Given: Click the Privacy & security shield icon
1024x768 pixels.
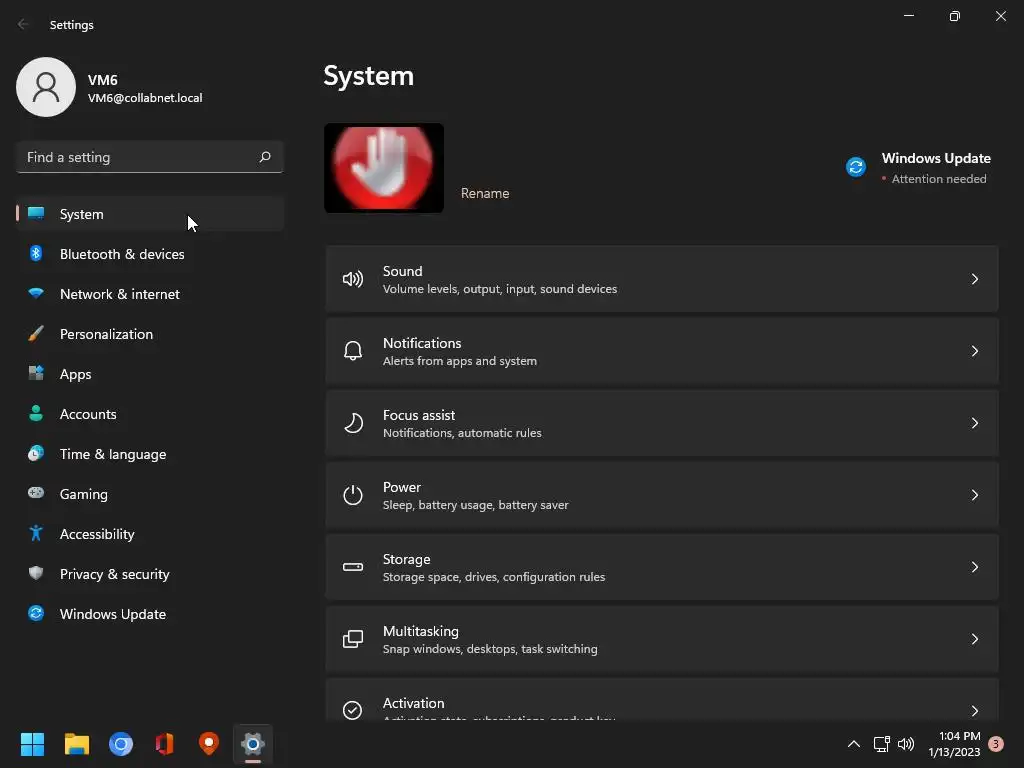Looking at the screenshot, I should 36,573.
